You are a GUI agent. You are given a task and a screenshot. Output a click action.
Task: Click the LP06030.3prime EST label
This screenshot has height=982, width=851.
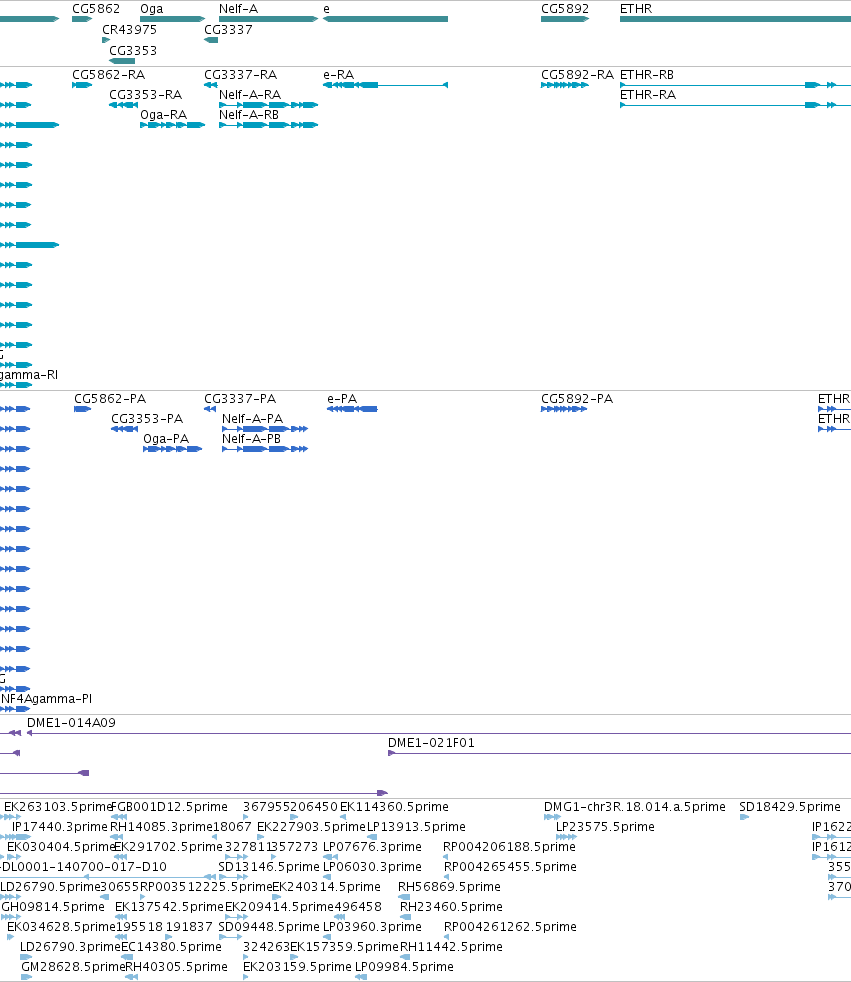coord(373,866)
